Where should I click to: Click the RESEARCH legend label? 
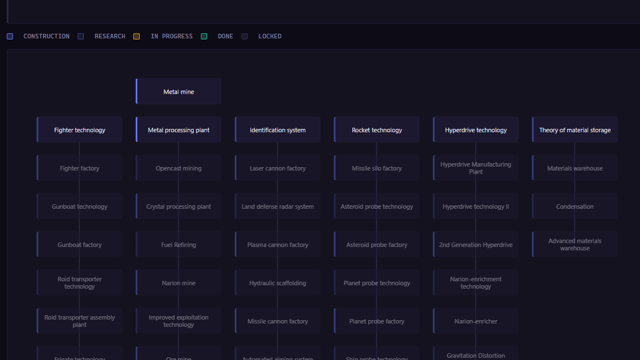point(110,36)
